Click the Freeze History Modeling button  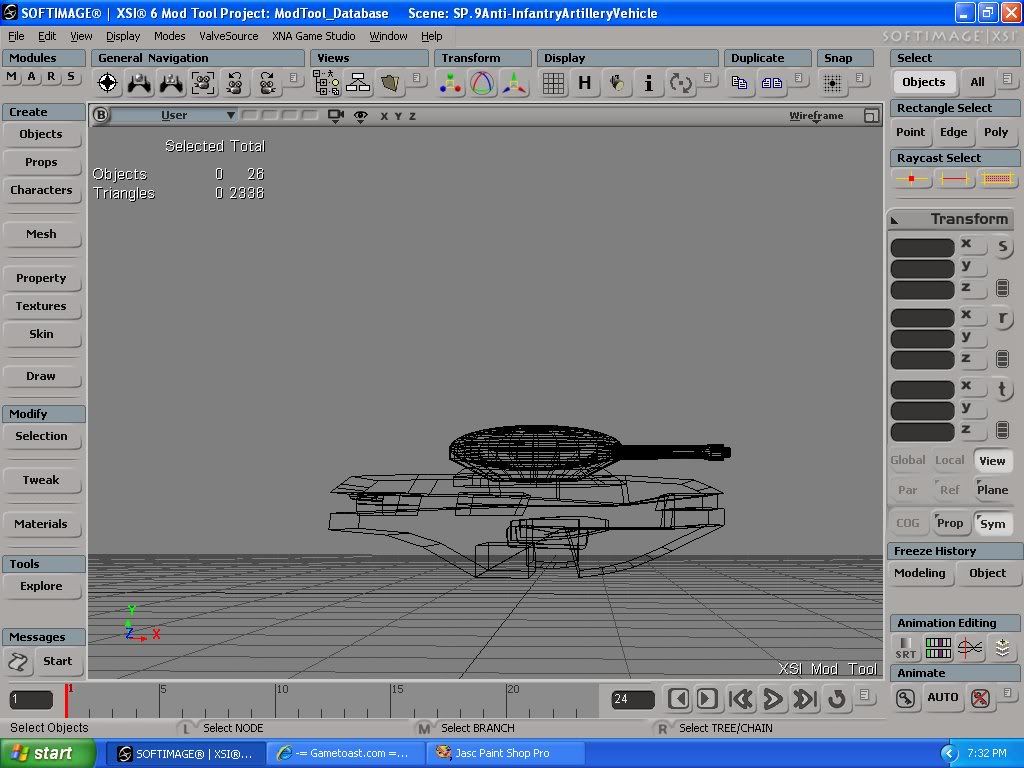tap(920, 573)
